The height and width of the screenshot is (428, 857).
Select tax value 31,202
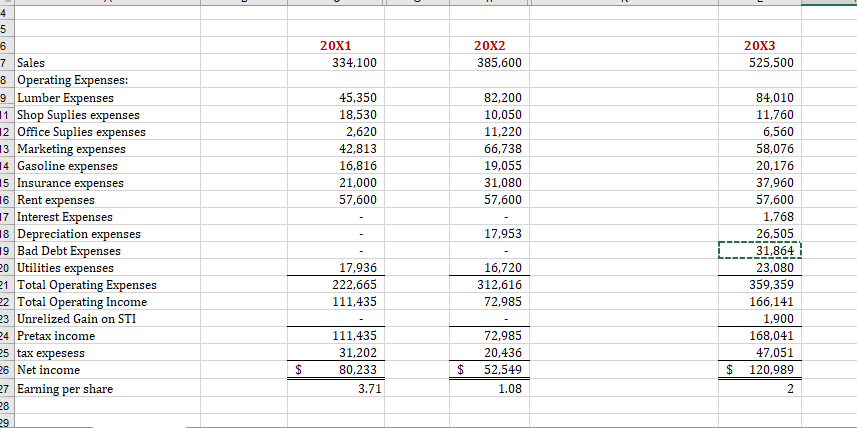click(336, 353)
